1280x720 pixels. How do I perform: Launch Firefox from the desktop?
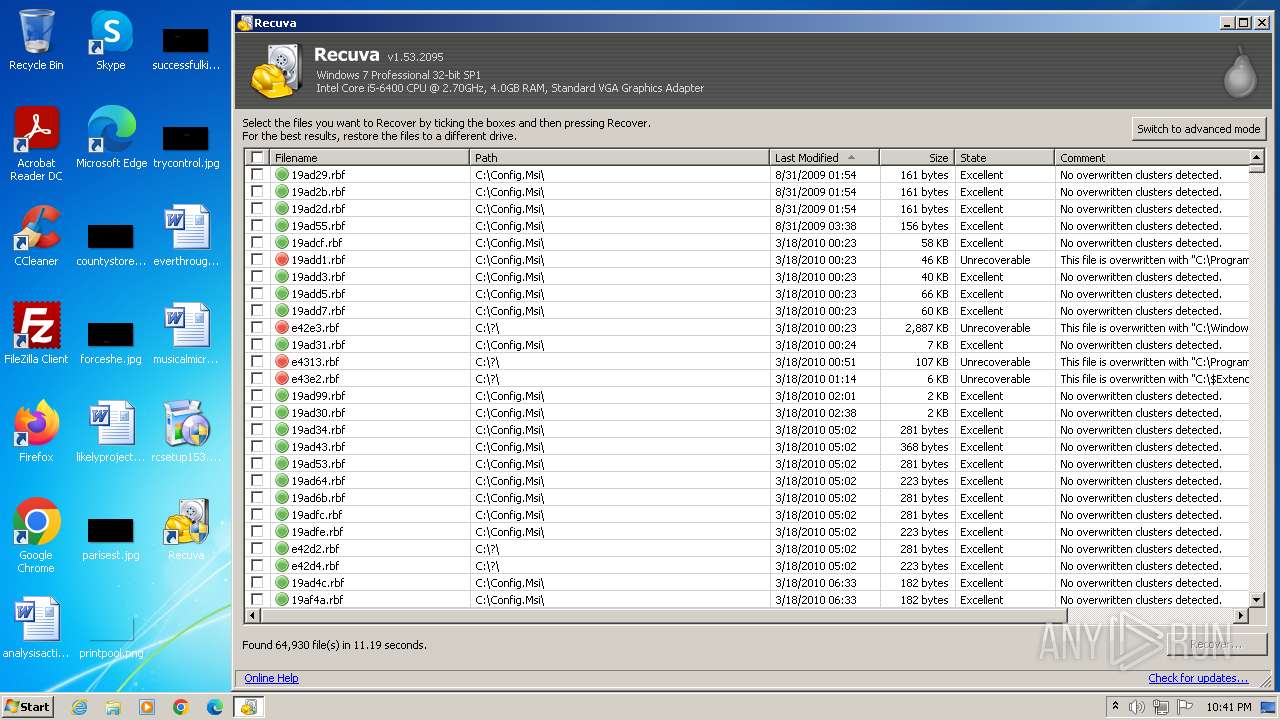pyautogui.click(x=36, y=432)
